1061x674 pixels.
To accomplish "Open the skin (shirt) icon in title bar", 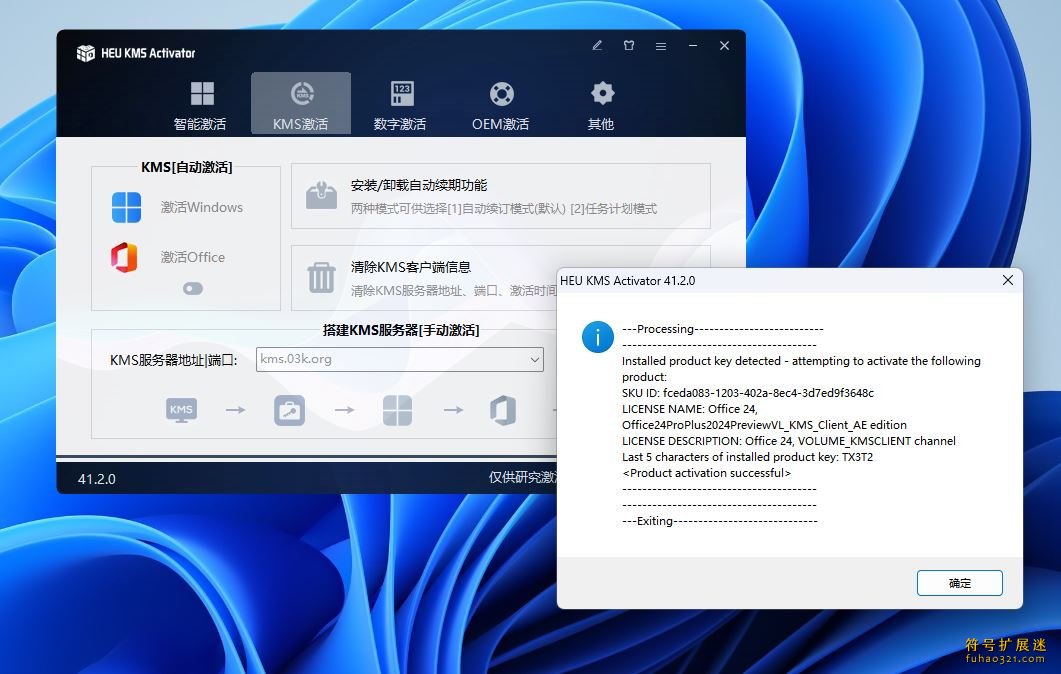I will [x=629, y=46].
